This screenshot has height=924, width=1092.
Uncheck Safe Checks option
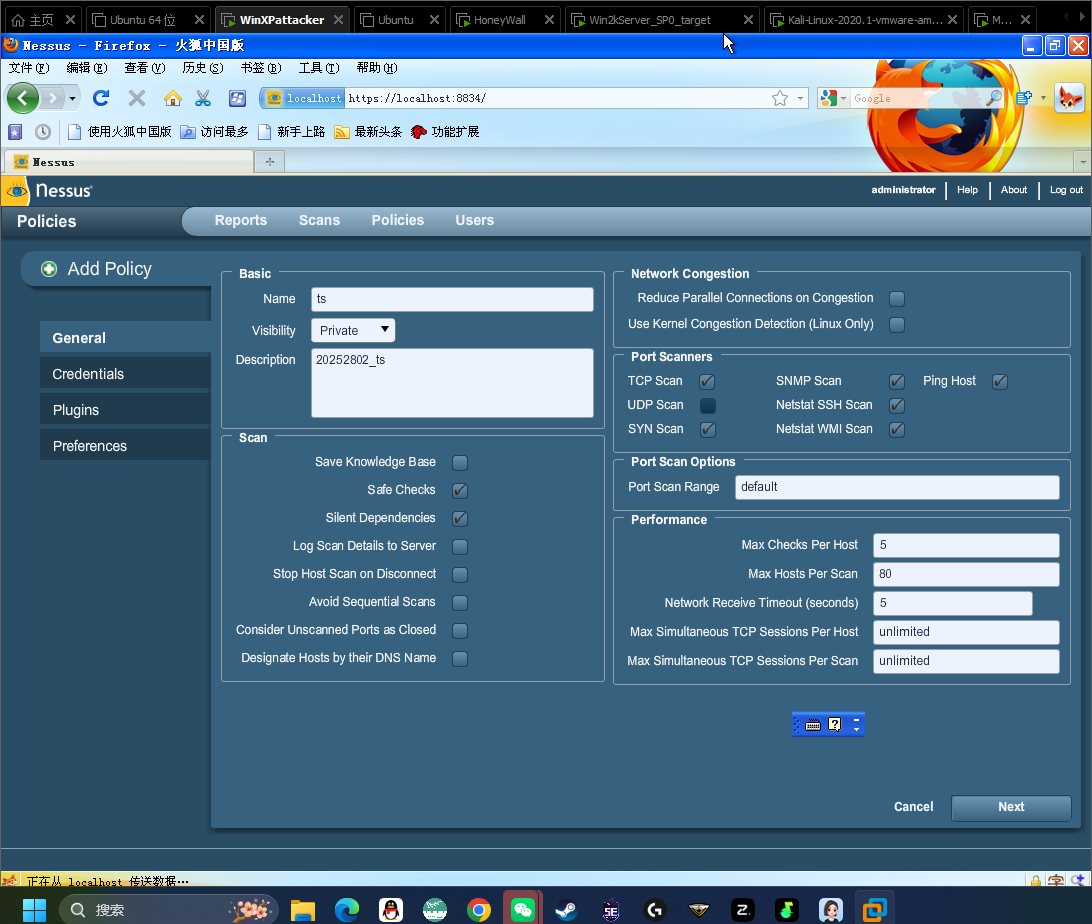tap(460, 490)
